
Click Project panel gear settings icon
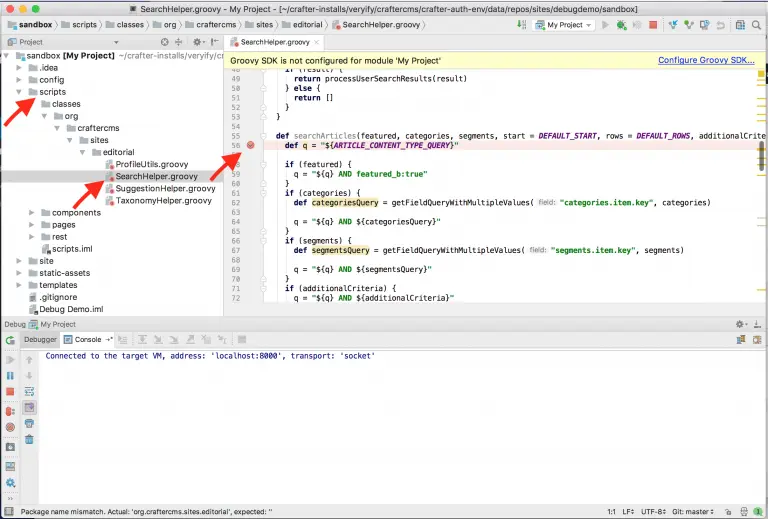point(197,42)
